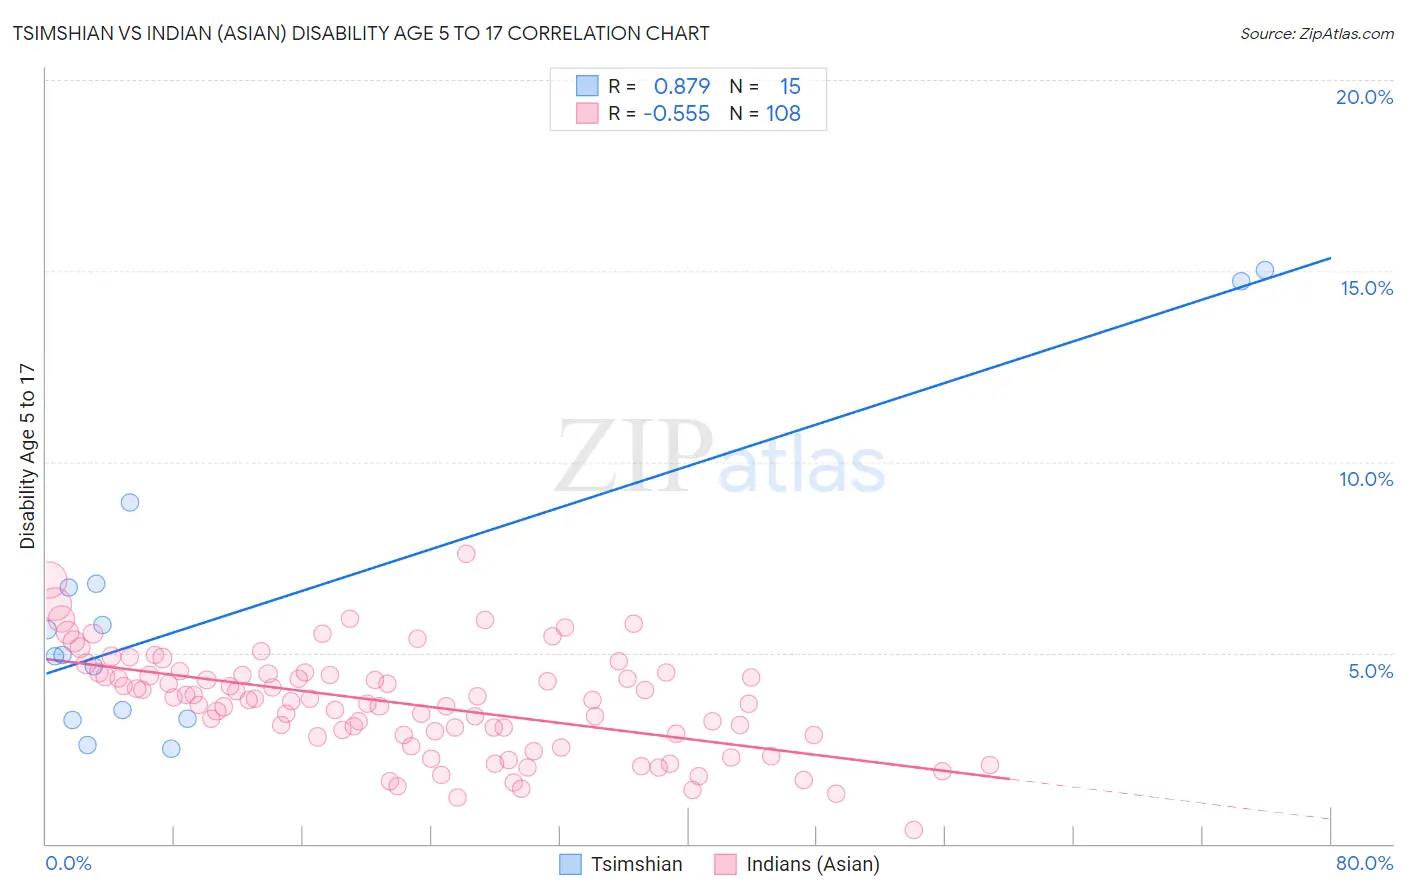1406x892 pixels.
Task: Click the Disability Age 5 to 17 axis title
Action: (28, 456)
